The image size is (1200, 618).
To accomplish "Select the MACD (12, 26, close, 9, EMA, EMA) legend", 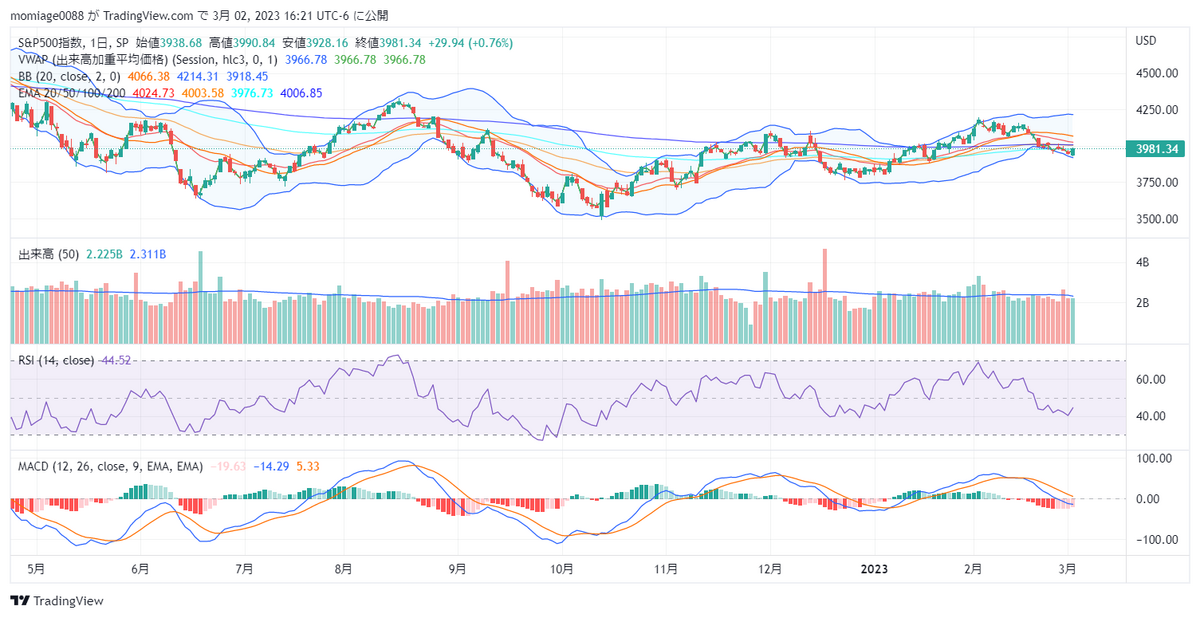I will [111, 467].
